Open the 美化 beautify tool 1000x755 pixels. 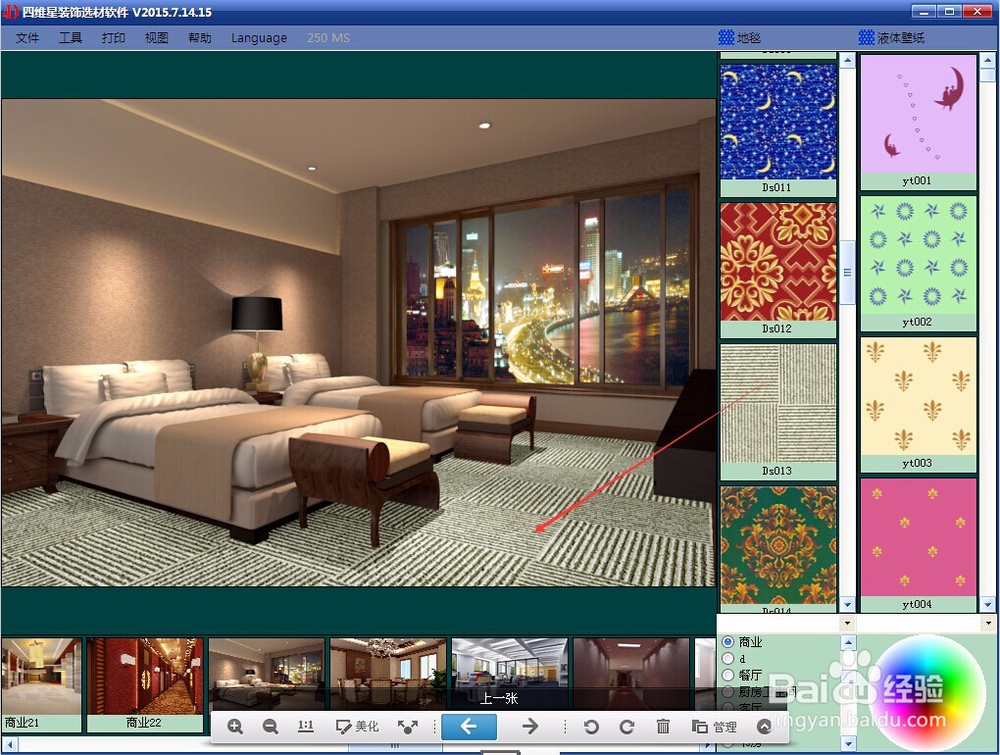[357, 726]
